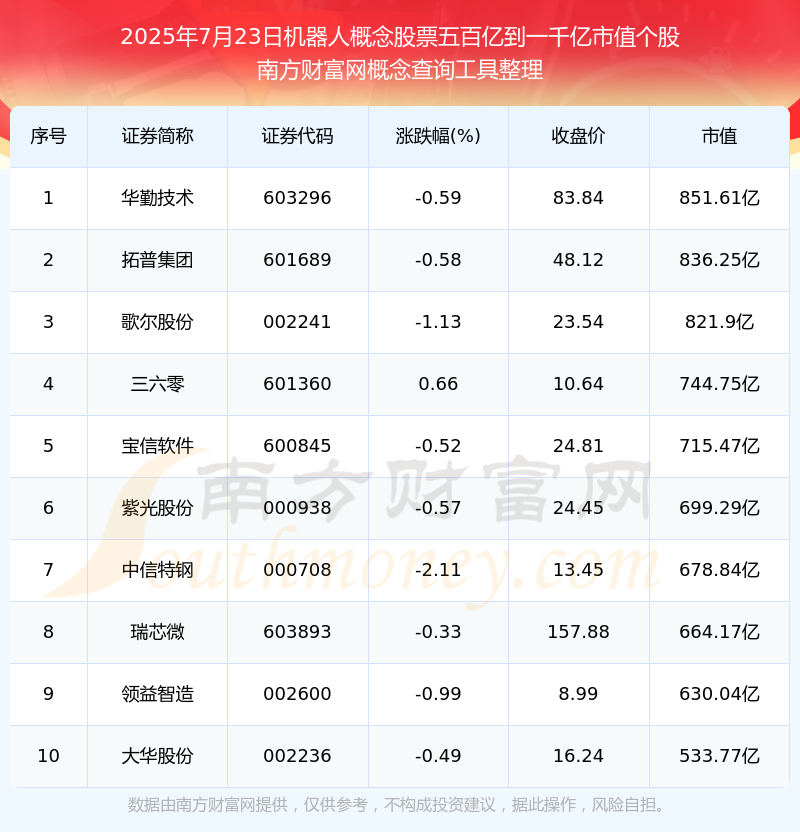Image resolution: width=800 pixels, height=832 pixels.
Task: Click closing price 8.99
Action: click(x=578, y=694)
